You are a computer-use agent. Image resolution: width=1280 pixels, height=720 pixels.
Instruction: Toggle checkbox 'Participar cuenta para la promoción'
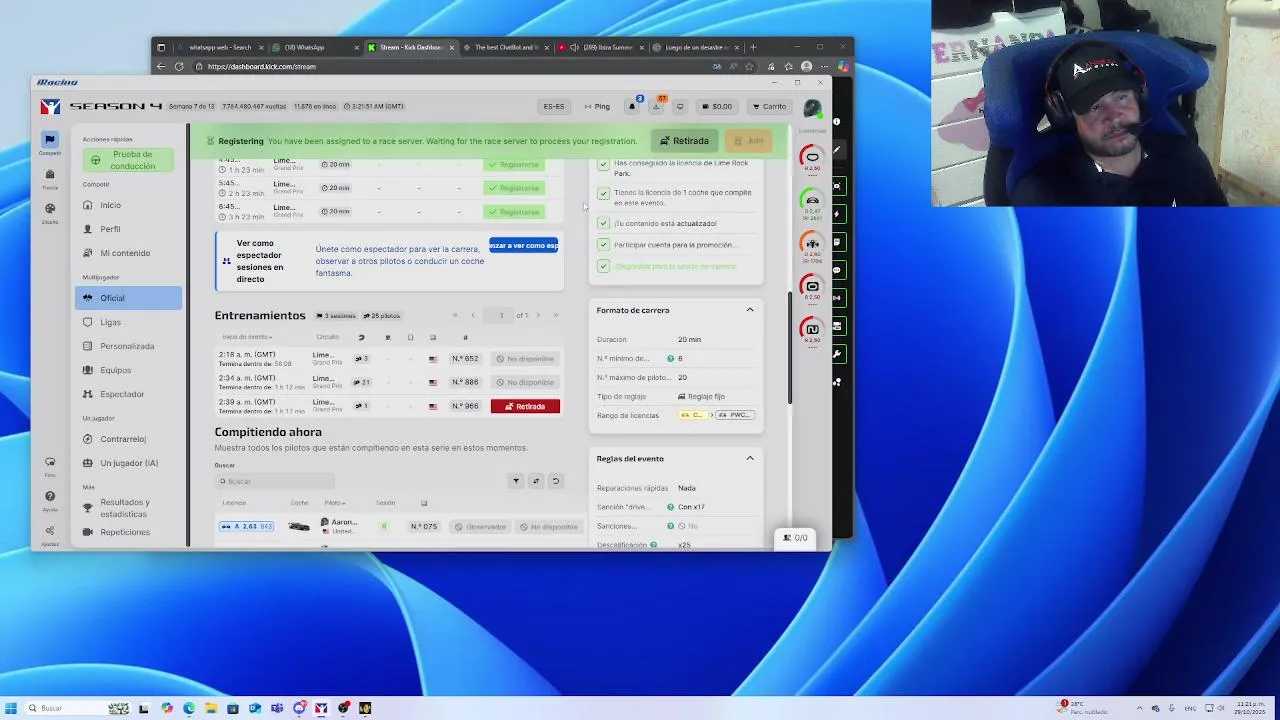pyautogui.click(x=603, y=244)
